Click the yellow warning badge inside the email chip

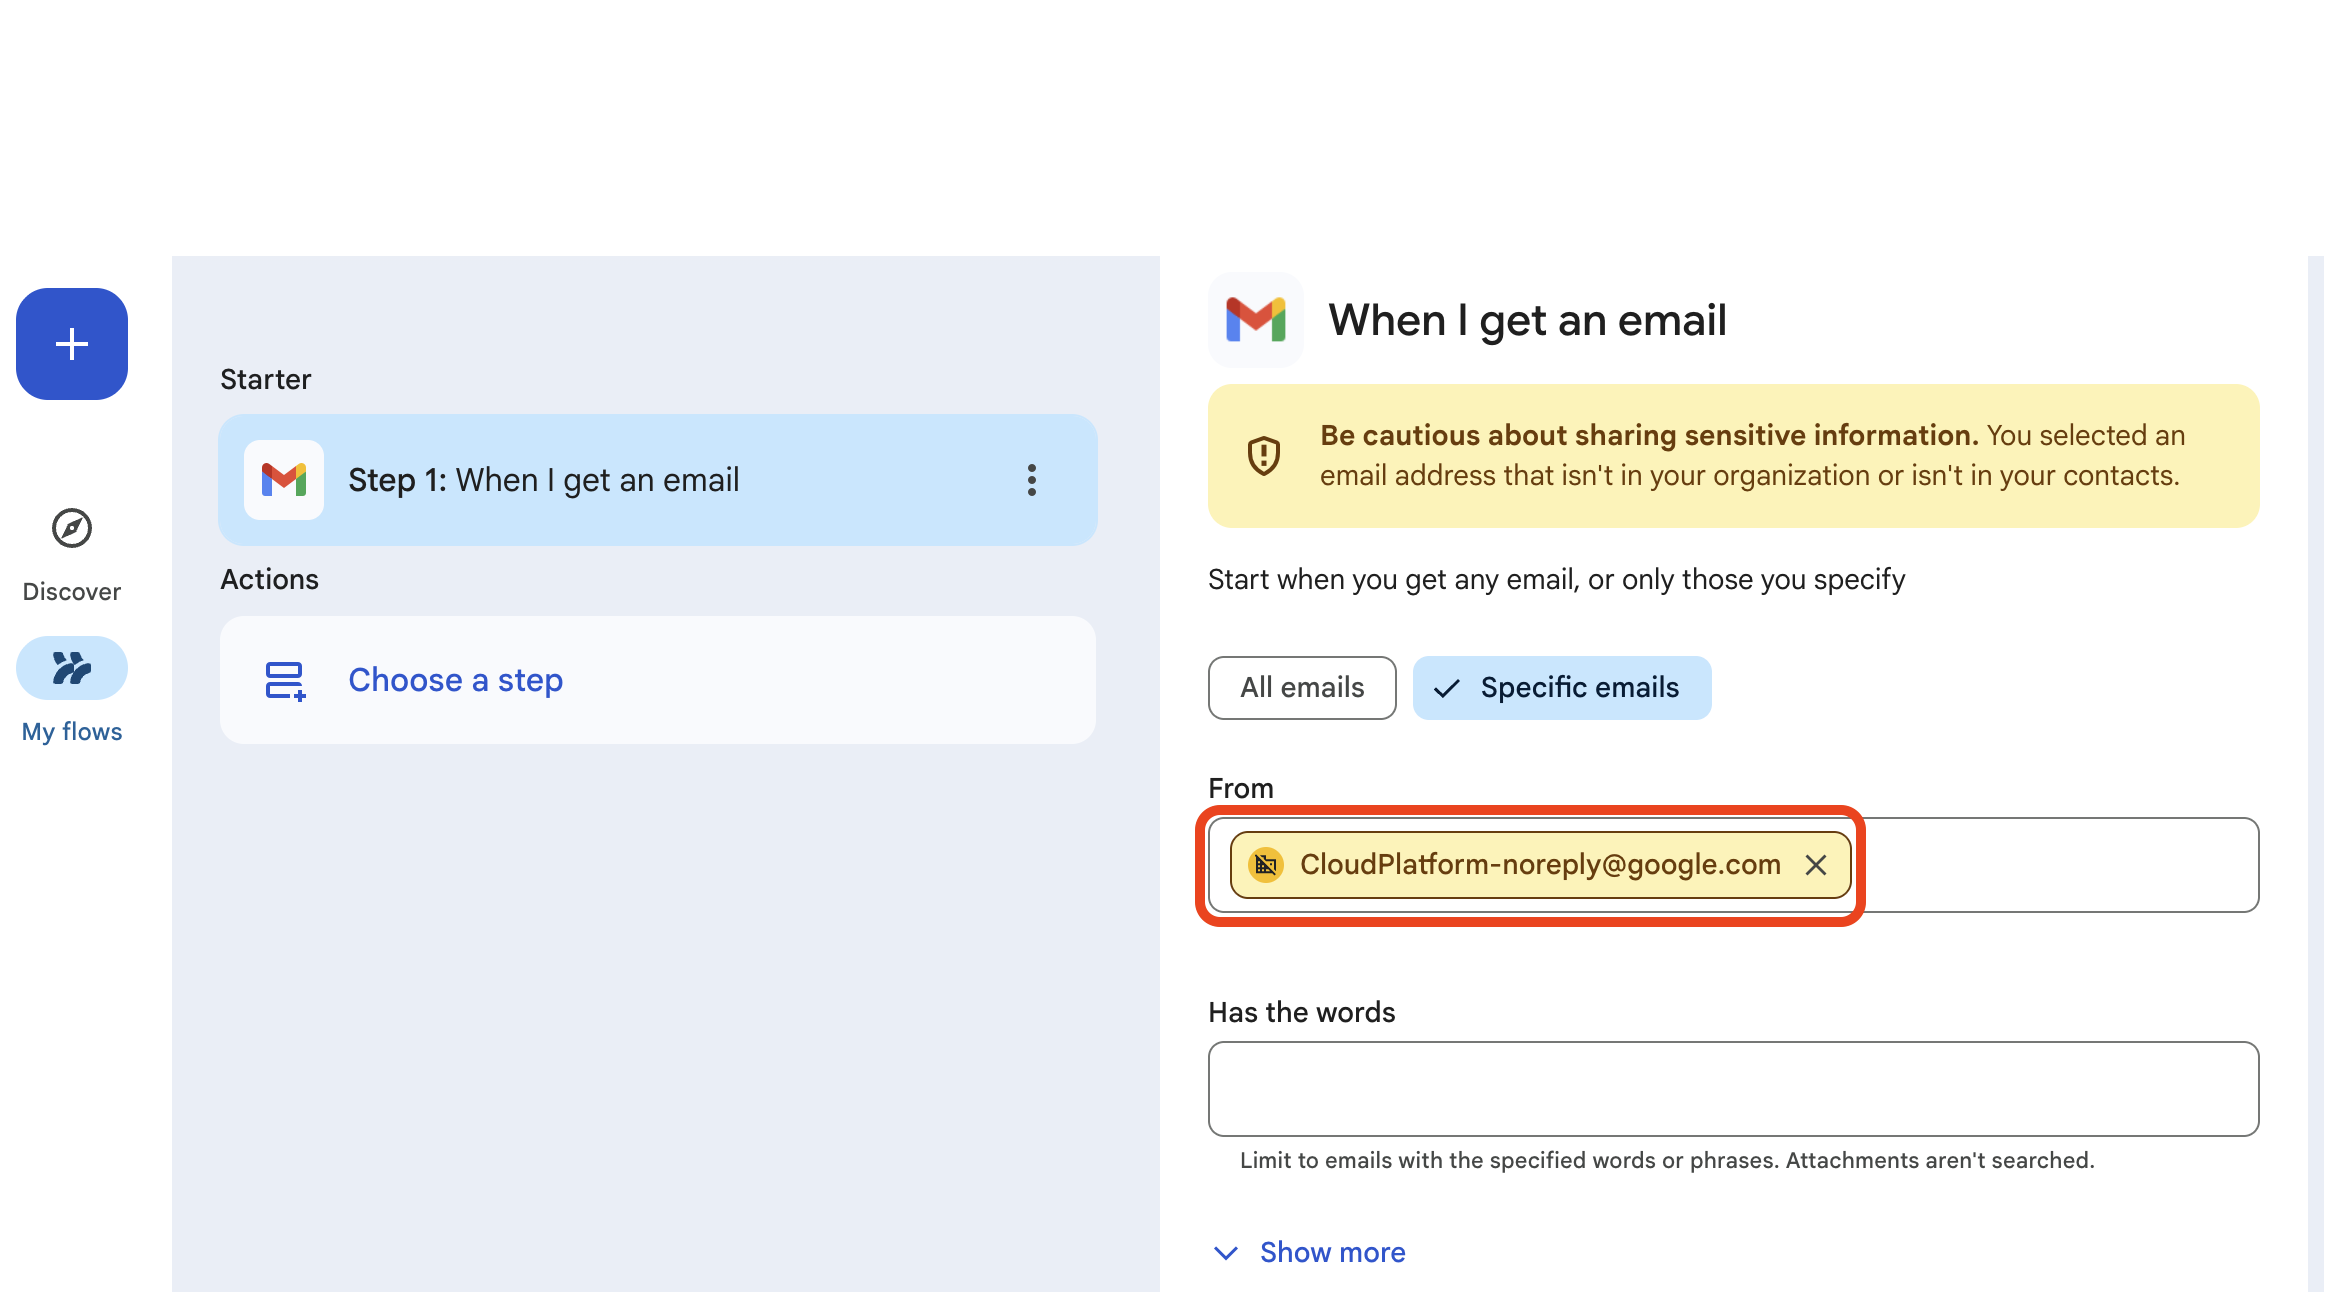[1265, 865]
